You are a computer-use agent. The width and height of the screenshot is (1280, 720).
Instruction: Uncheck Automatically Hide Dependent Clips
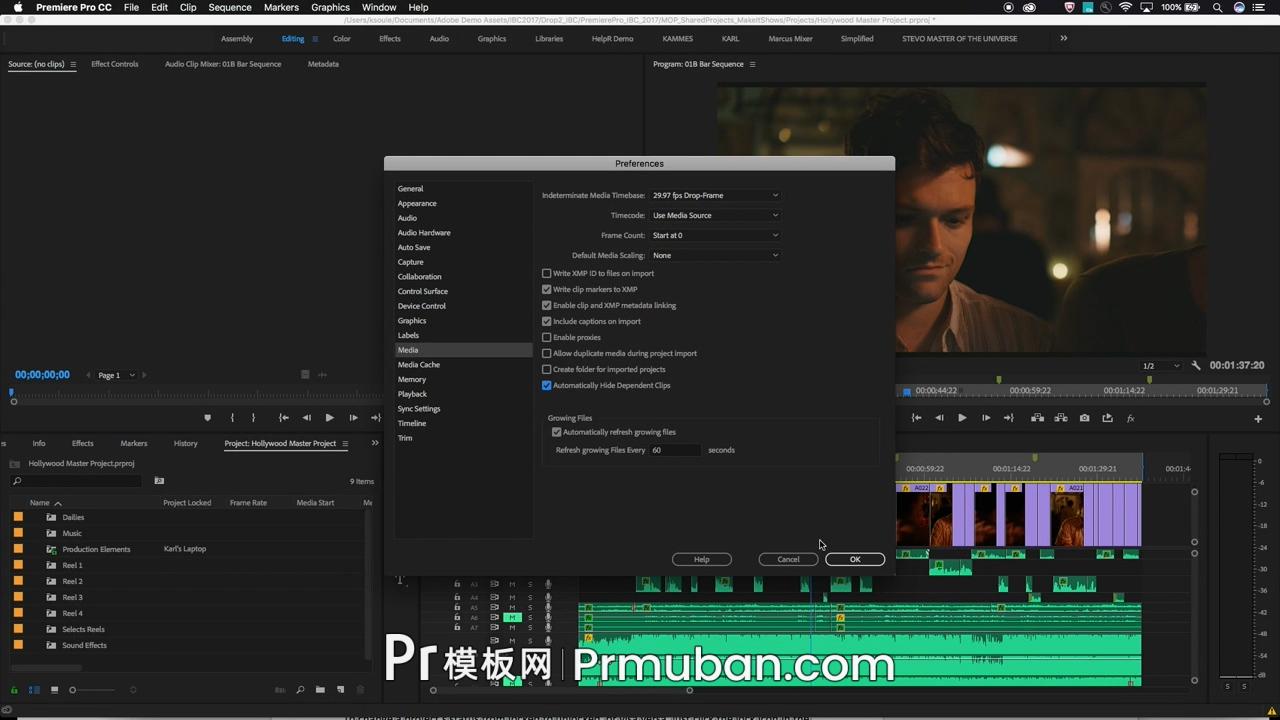click(x=547, y=385)
